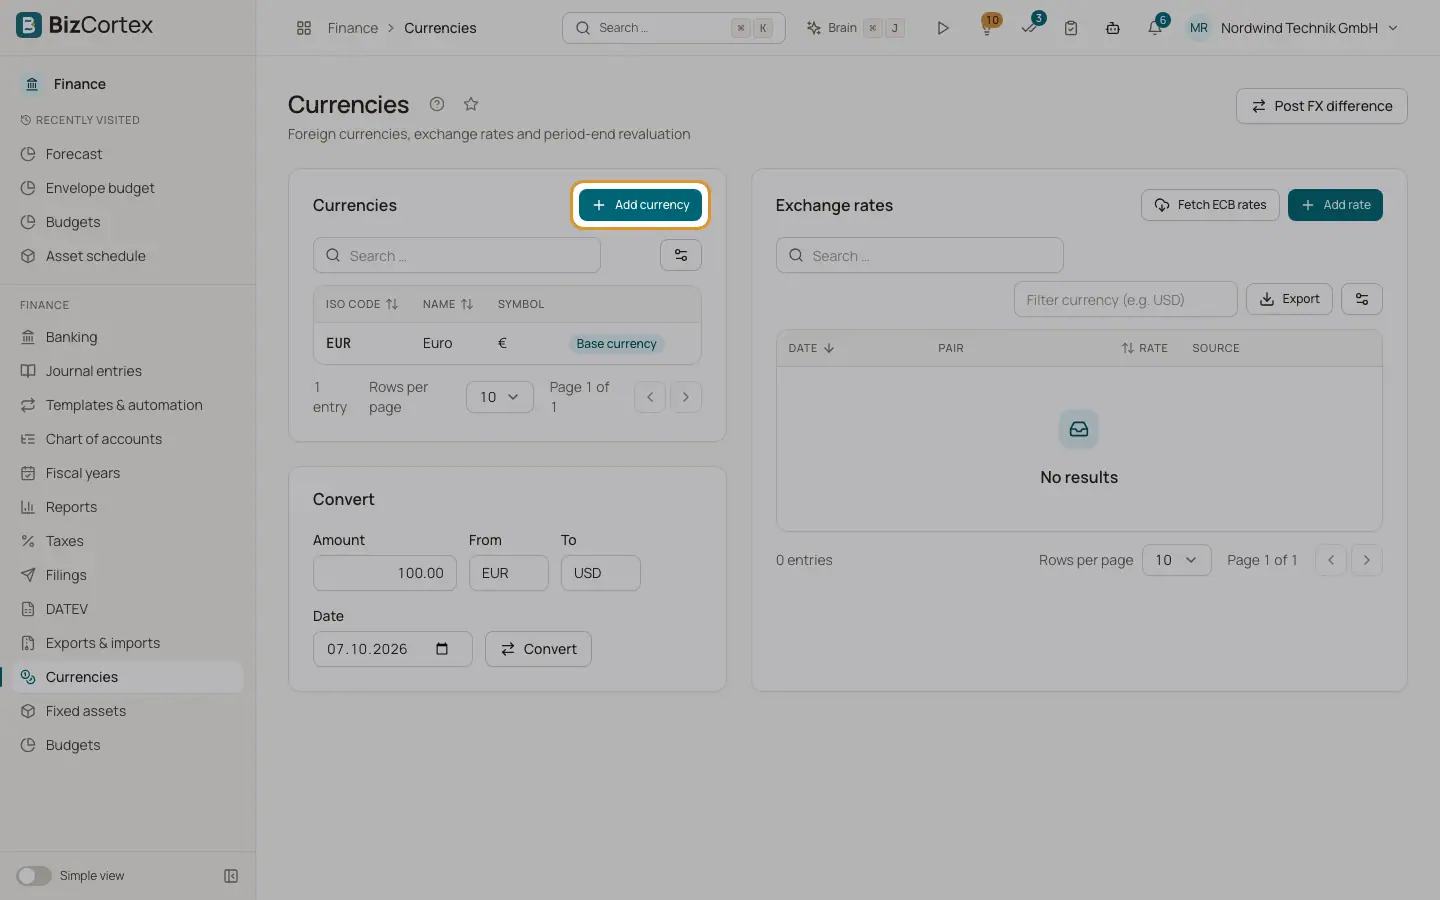1440x900 pixels.
Task: Click the BizCortex logo icon
Action: tap(29, 25)
